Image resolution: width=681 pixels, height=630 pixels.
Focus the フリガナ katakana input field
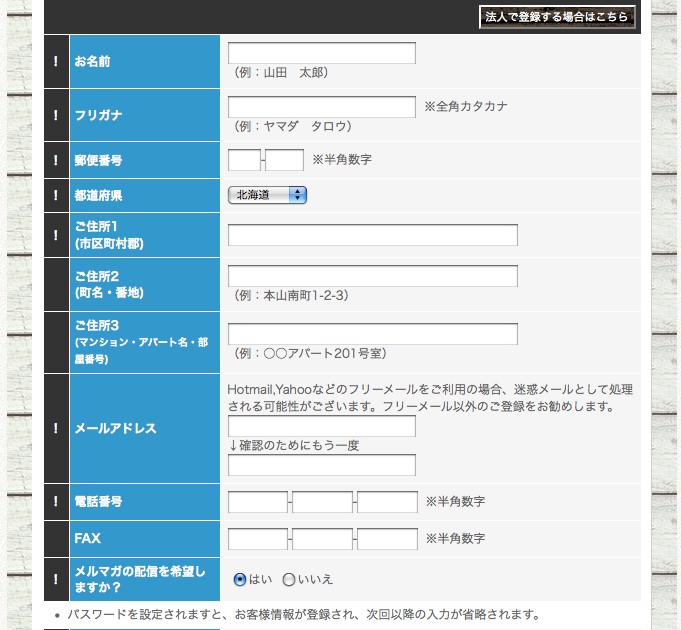click(322, 107)
